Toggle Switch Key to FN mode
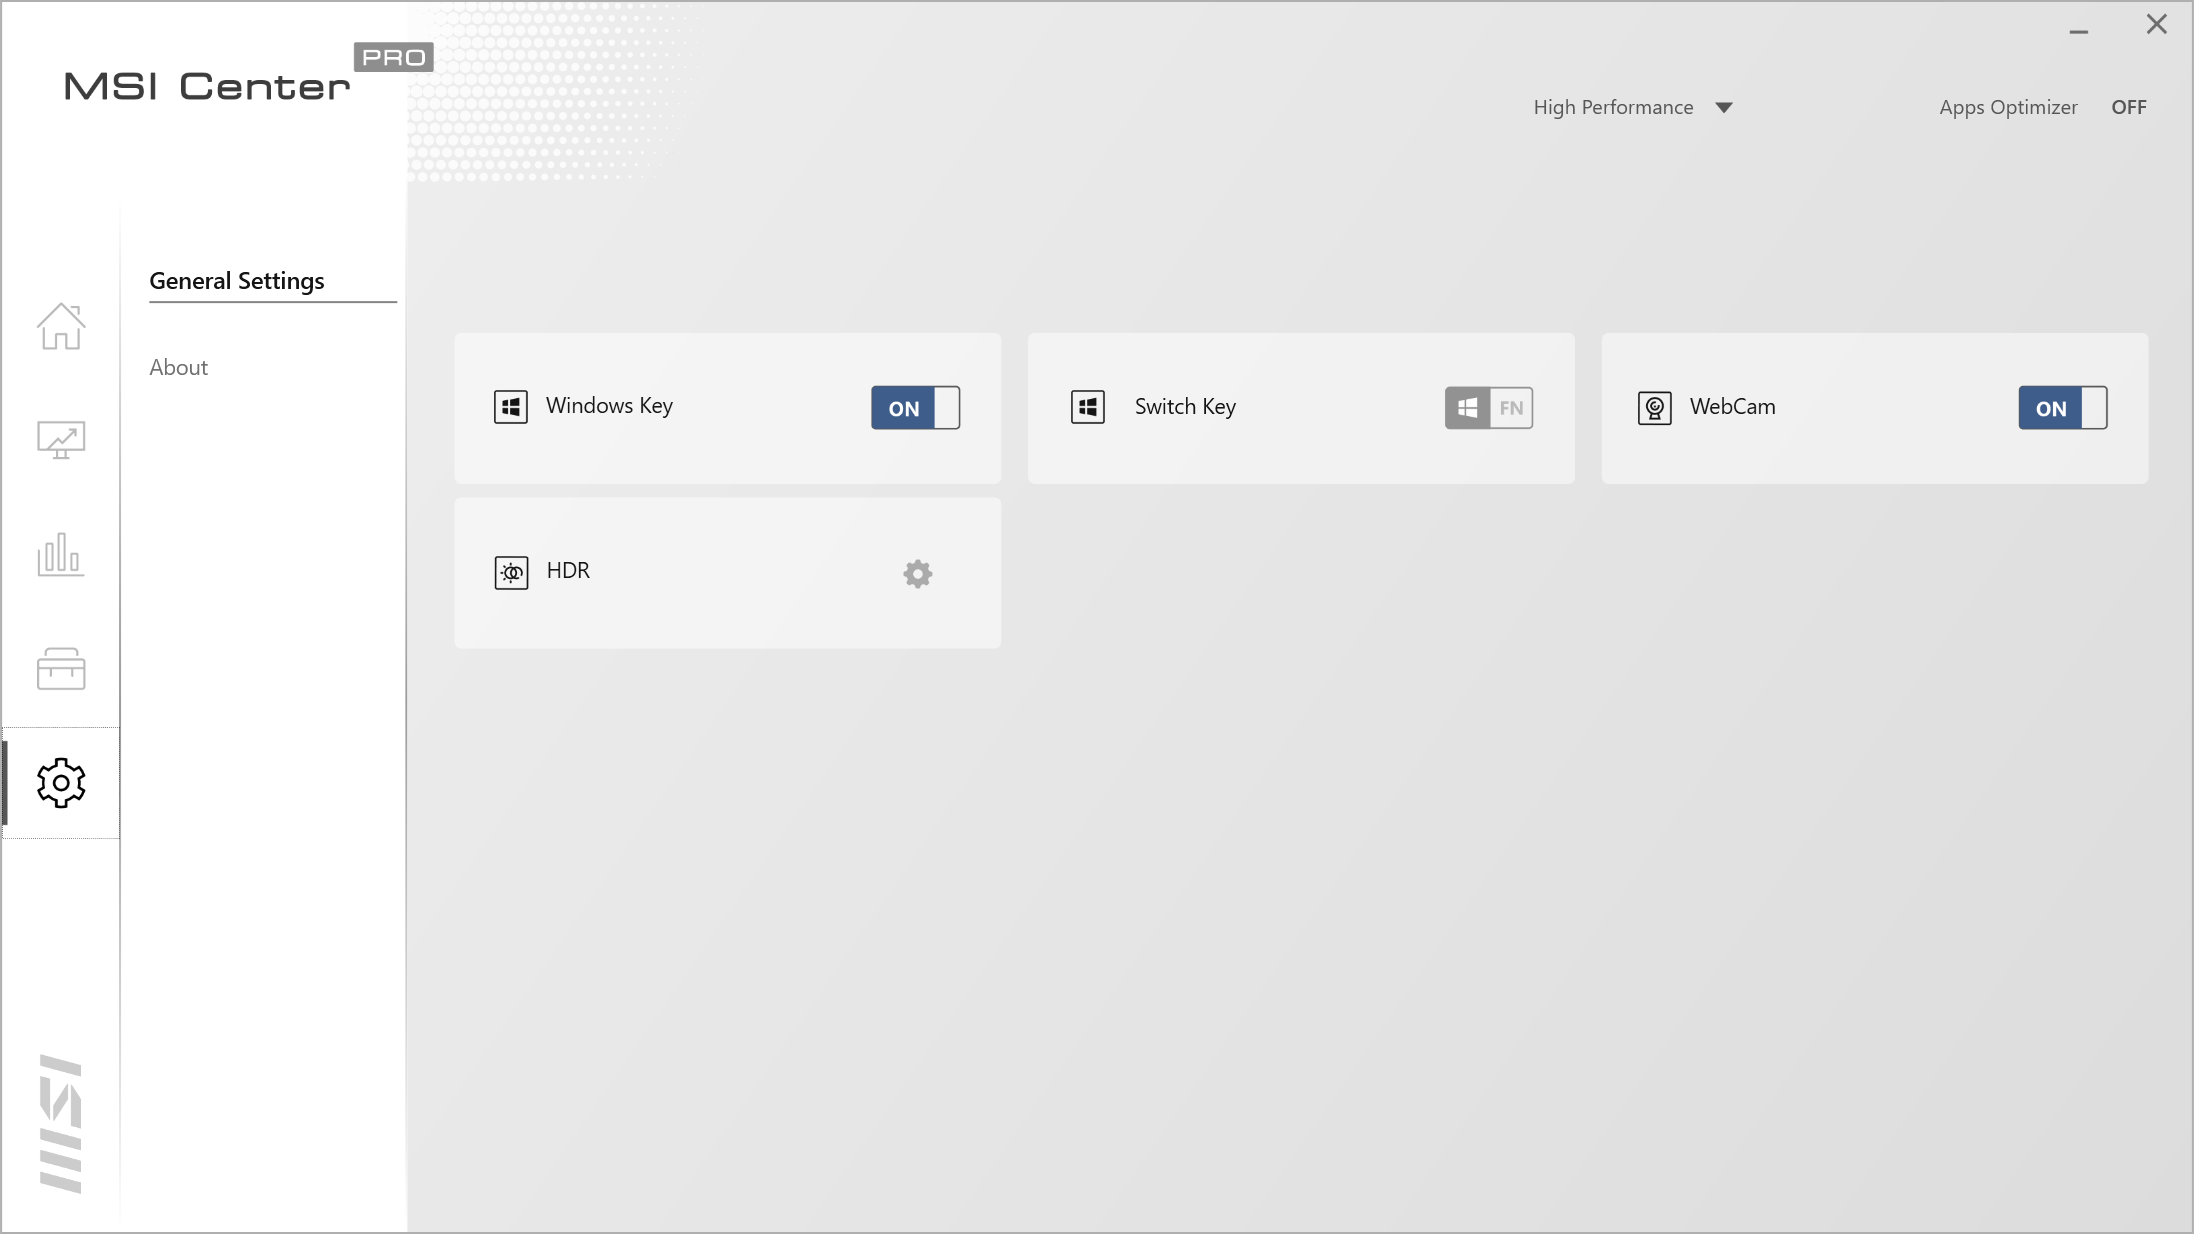This screenshot has height=1234, width=2194. 1510,408
